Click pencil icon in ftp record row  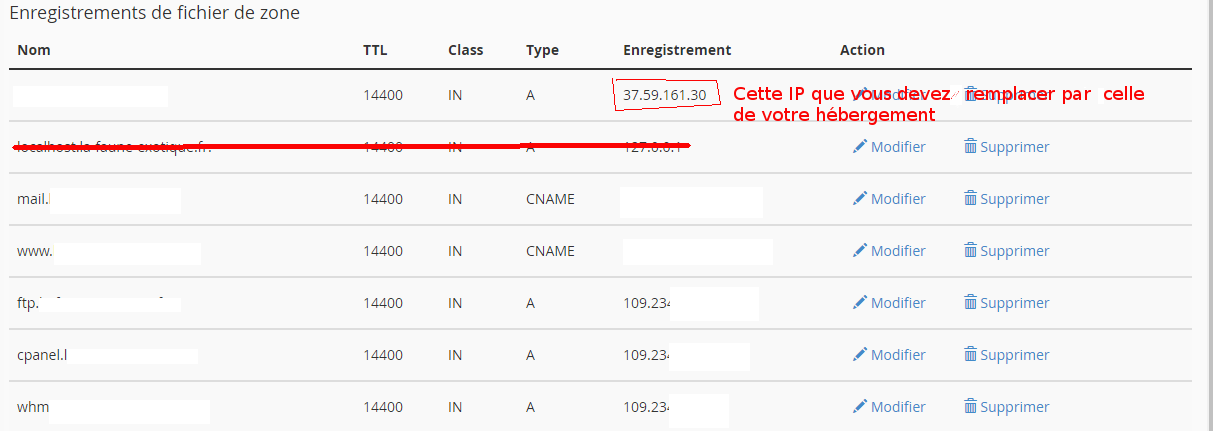click(859, 302)
